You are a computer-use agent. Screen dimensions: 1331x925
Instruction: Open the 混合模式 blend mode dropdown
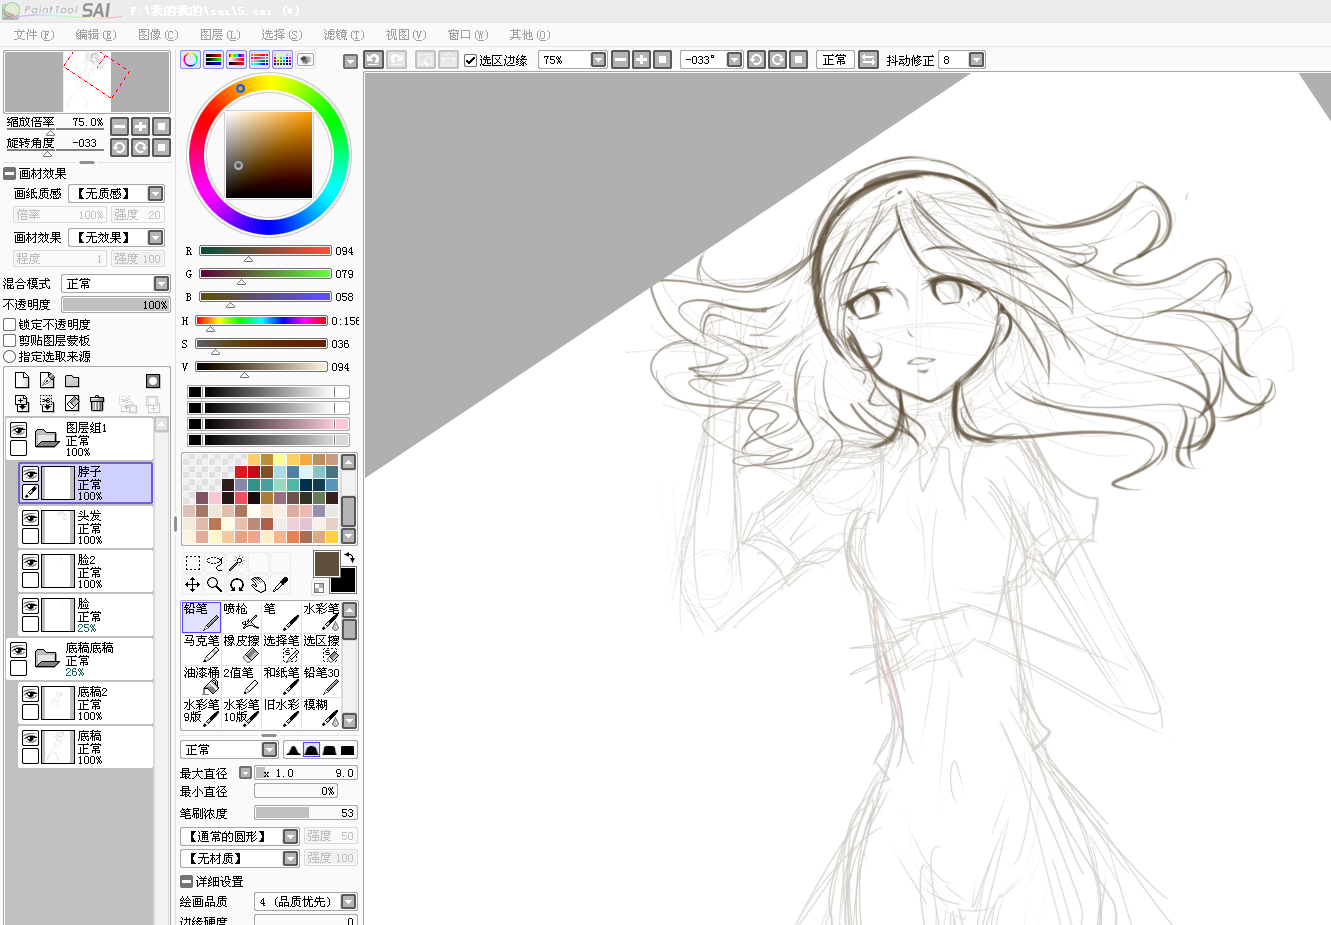161,284
